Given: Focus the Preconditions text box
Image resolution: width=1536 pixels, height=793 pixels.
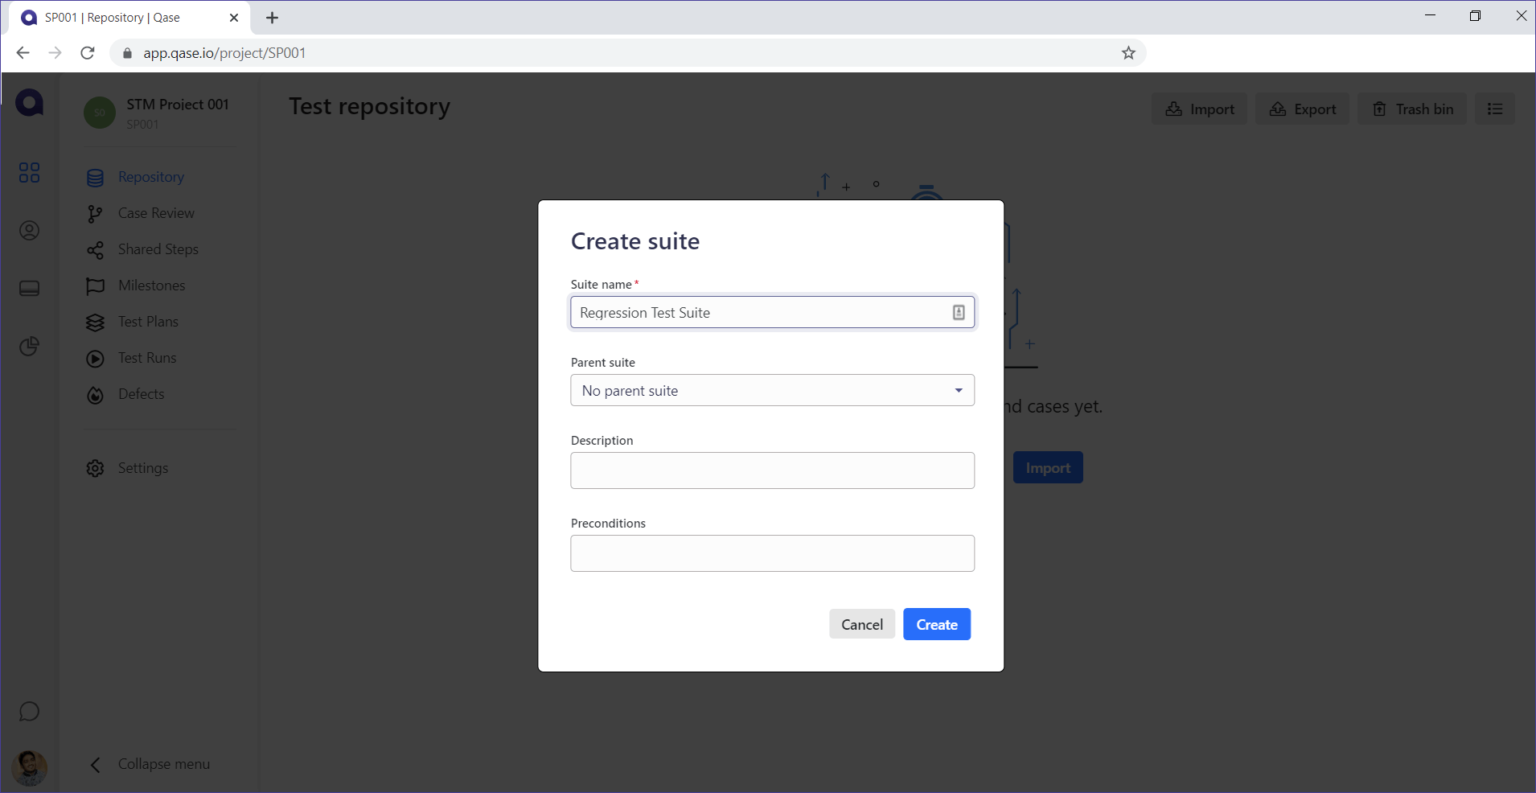Looking at the screenshot, I should (x=772, y=554).
